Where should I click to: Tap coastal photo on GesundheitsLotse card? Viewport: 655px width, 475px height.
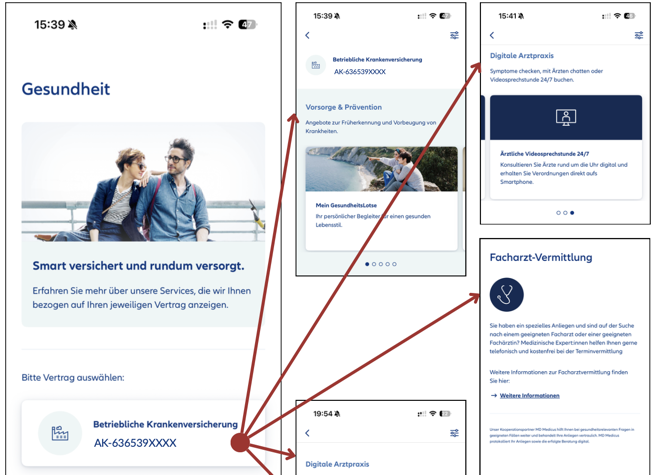(x=381, y=169)
